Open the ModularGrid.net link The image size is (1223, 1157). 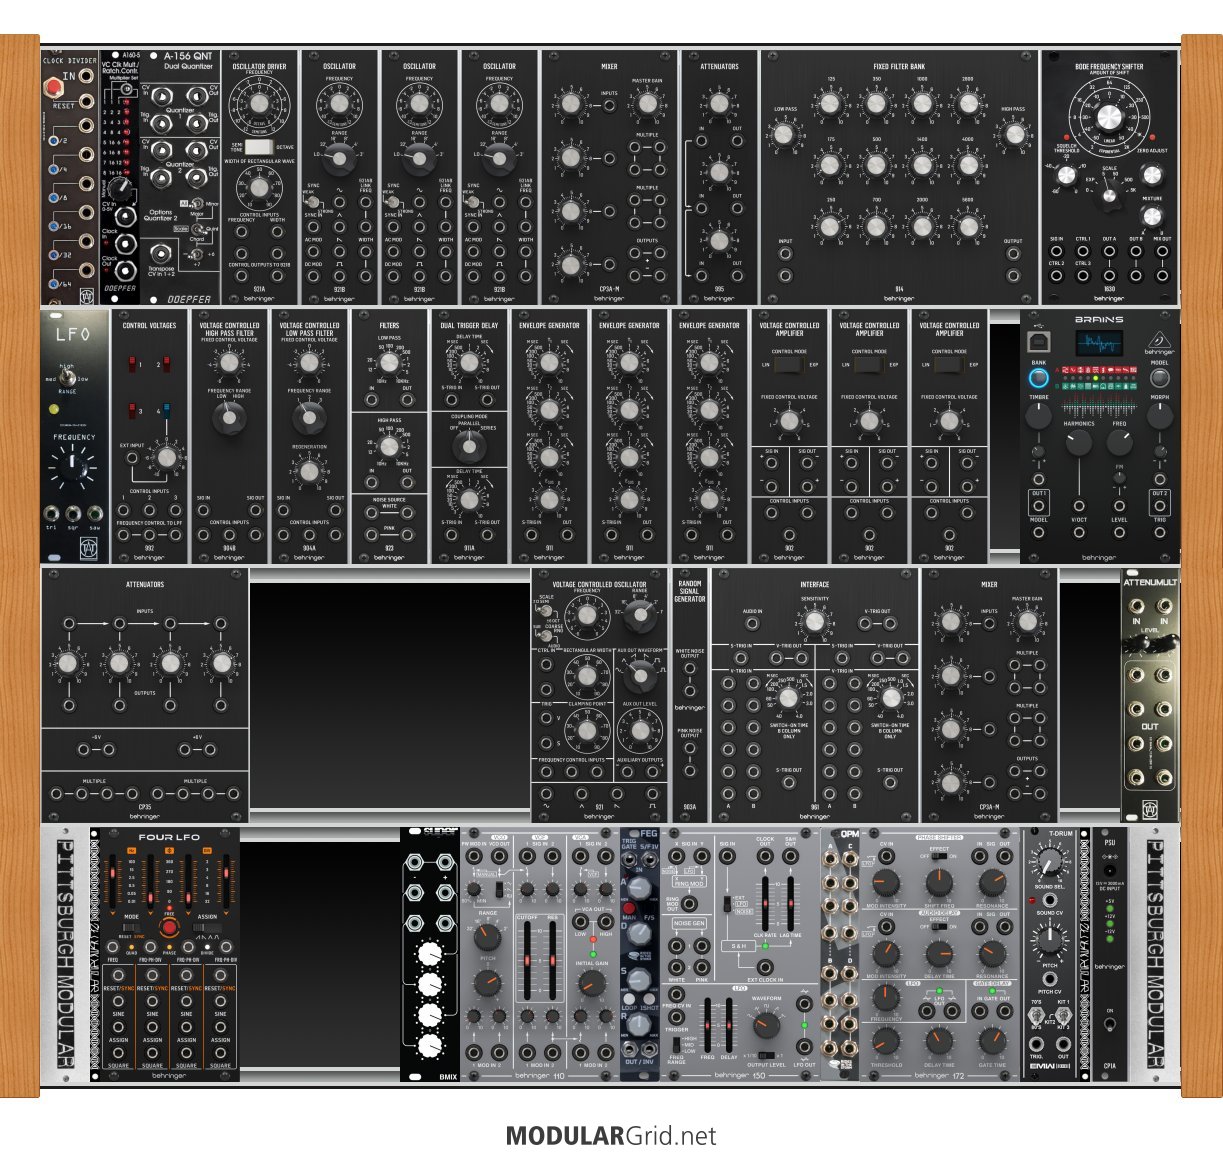611,1136
